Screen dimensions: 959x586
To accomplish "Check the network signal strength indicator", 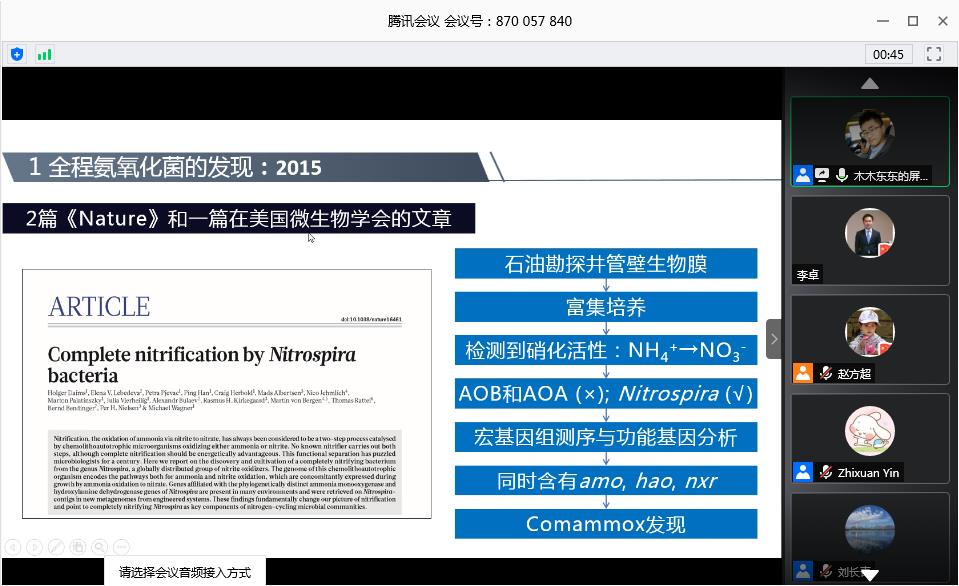I will click(44, 54).
